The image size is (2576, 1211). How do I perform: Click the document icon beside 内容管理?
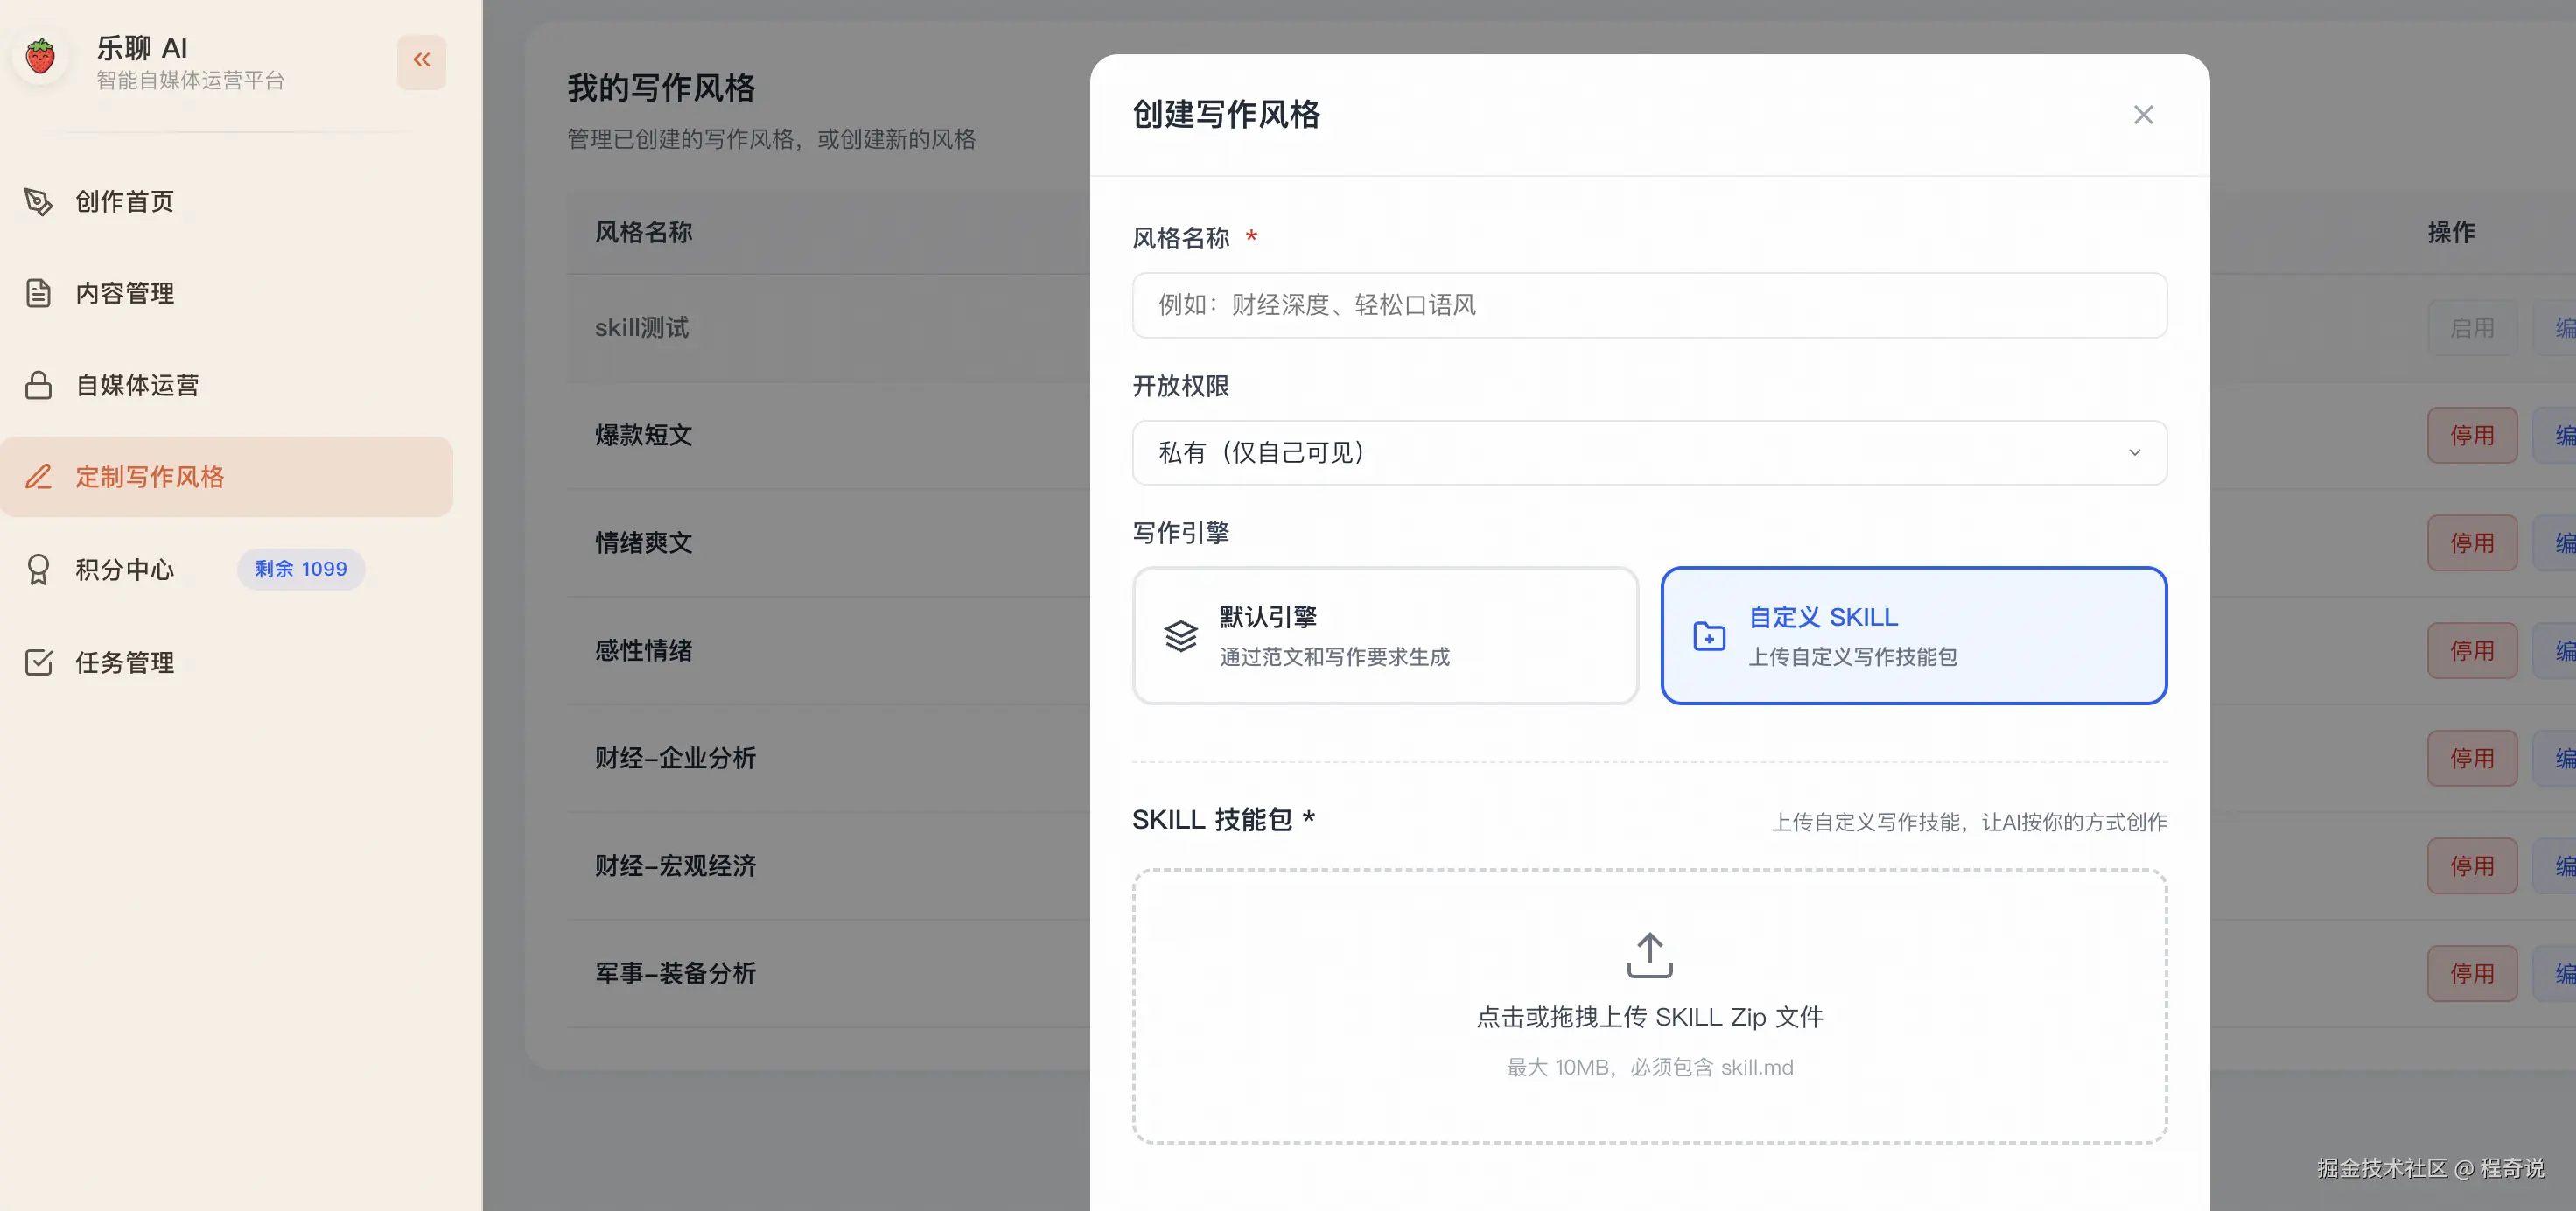coord(38,294)
